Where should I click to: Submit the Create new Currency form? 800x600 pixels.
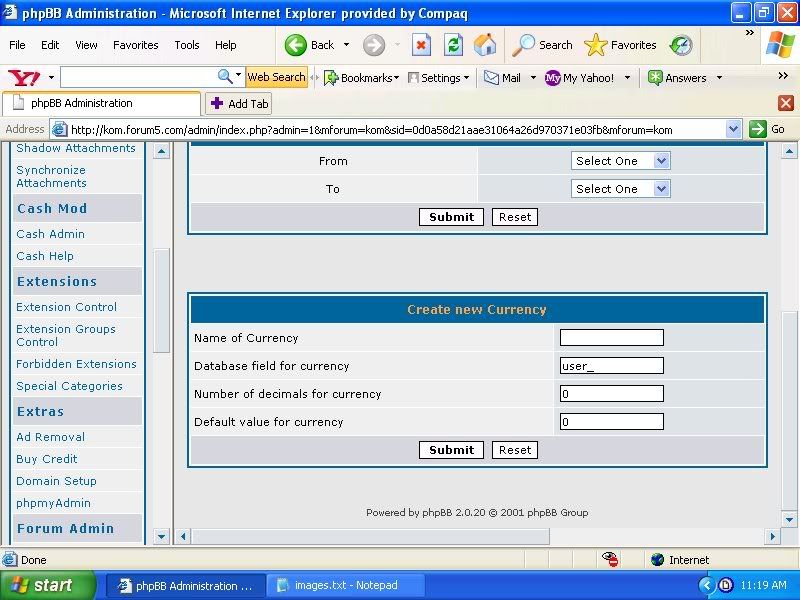tap(451, 450)
